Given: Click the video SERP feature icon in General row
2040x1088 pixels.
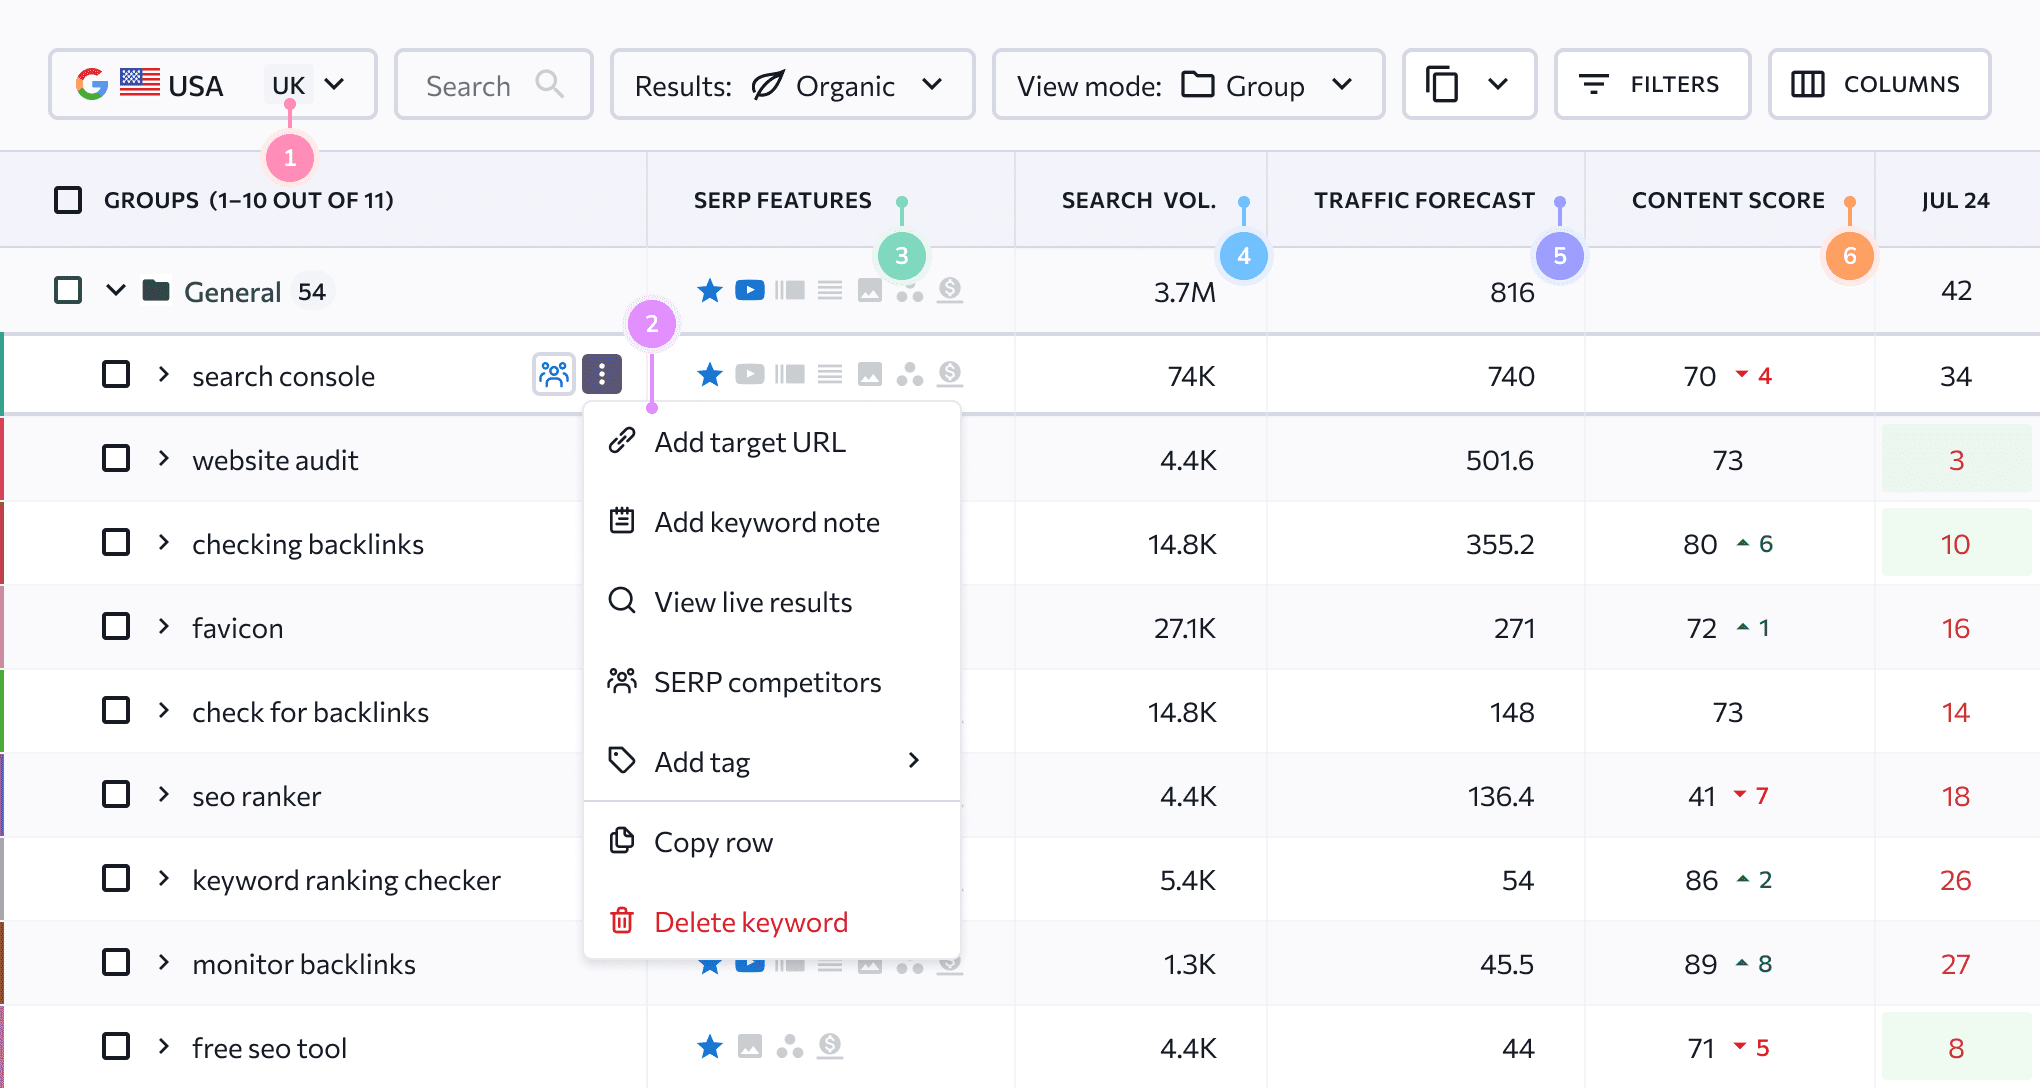Looking at the screenshot, I should [x=749, y=291].
